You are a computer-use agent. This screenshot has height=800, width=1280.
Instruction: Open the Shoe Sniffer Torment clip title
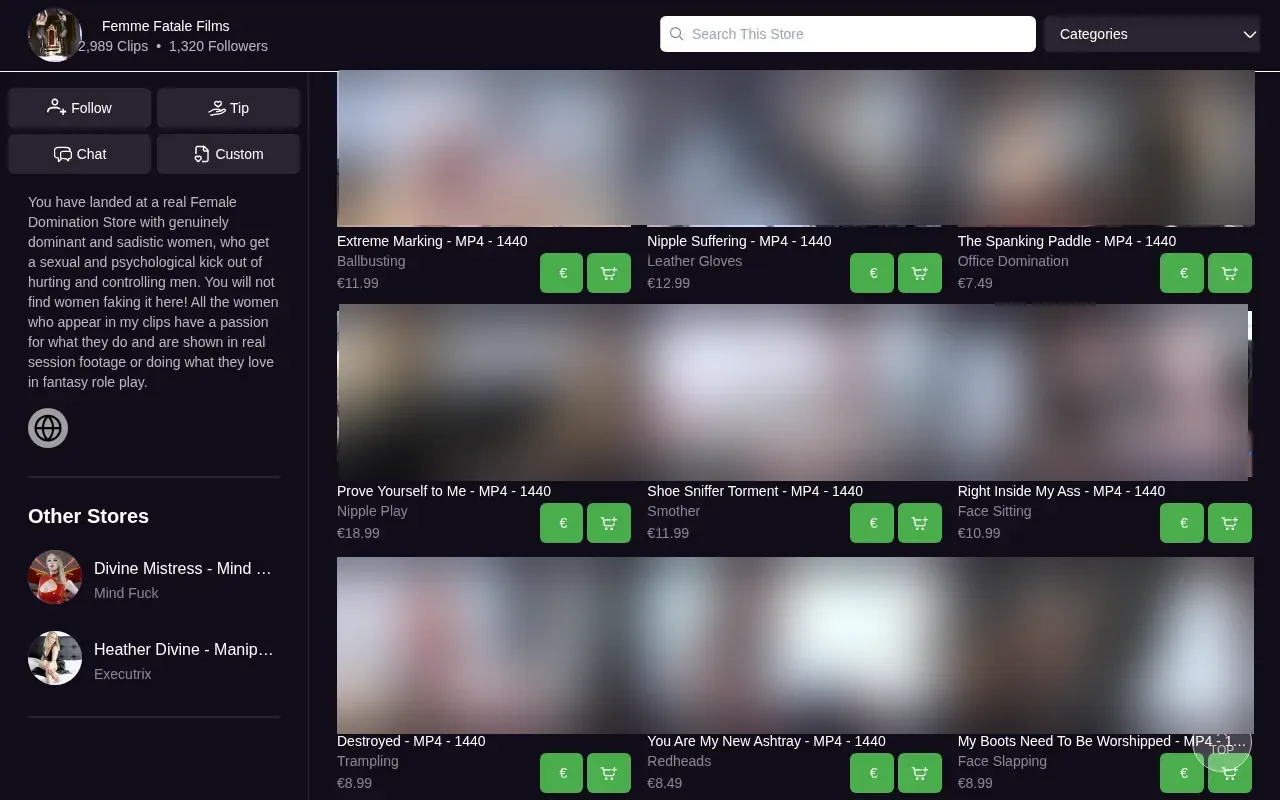pos(755,491)
